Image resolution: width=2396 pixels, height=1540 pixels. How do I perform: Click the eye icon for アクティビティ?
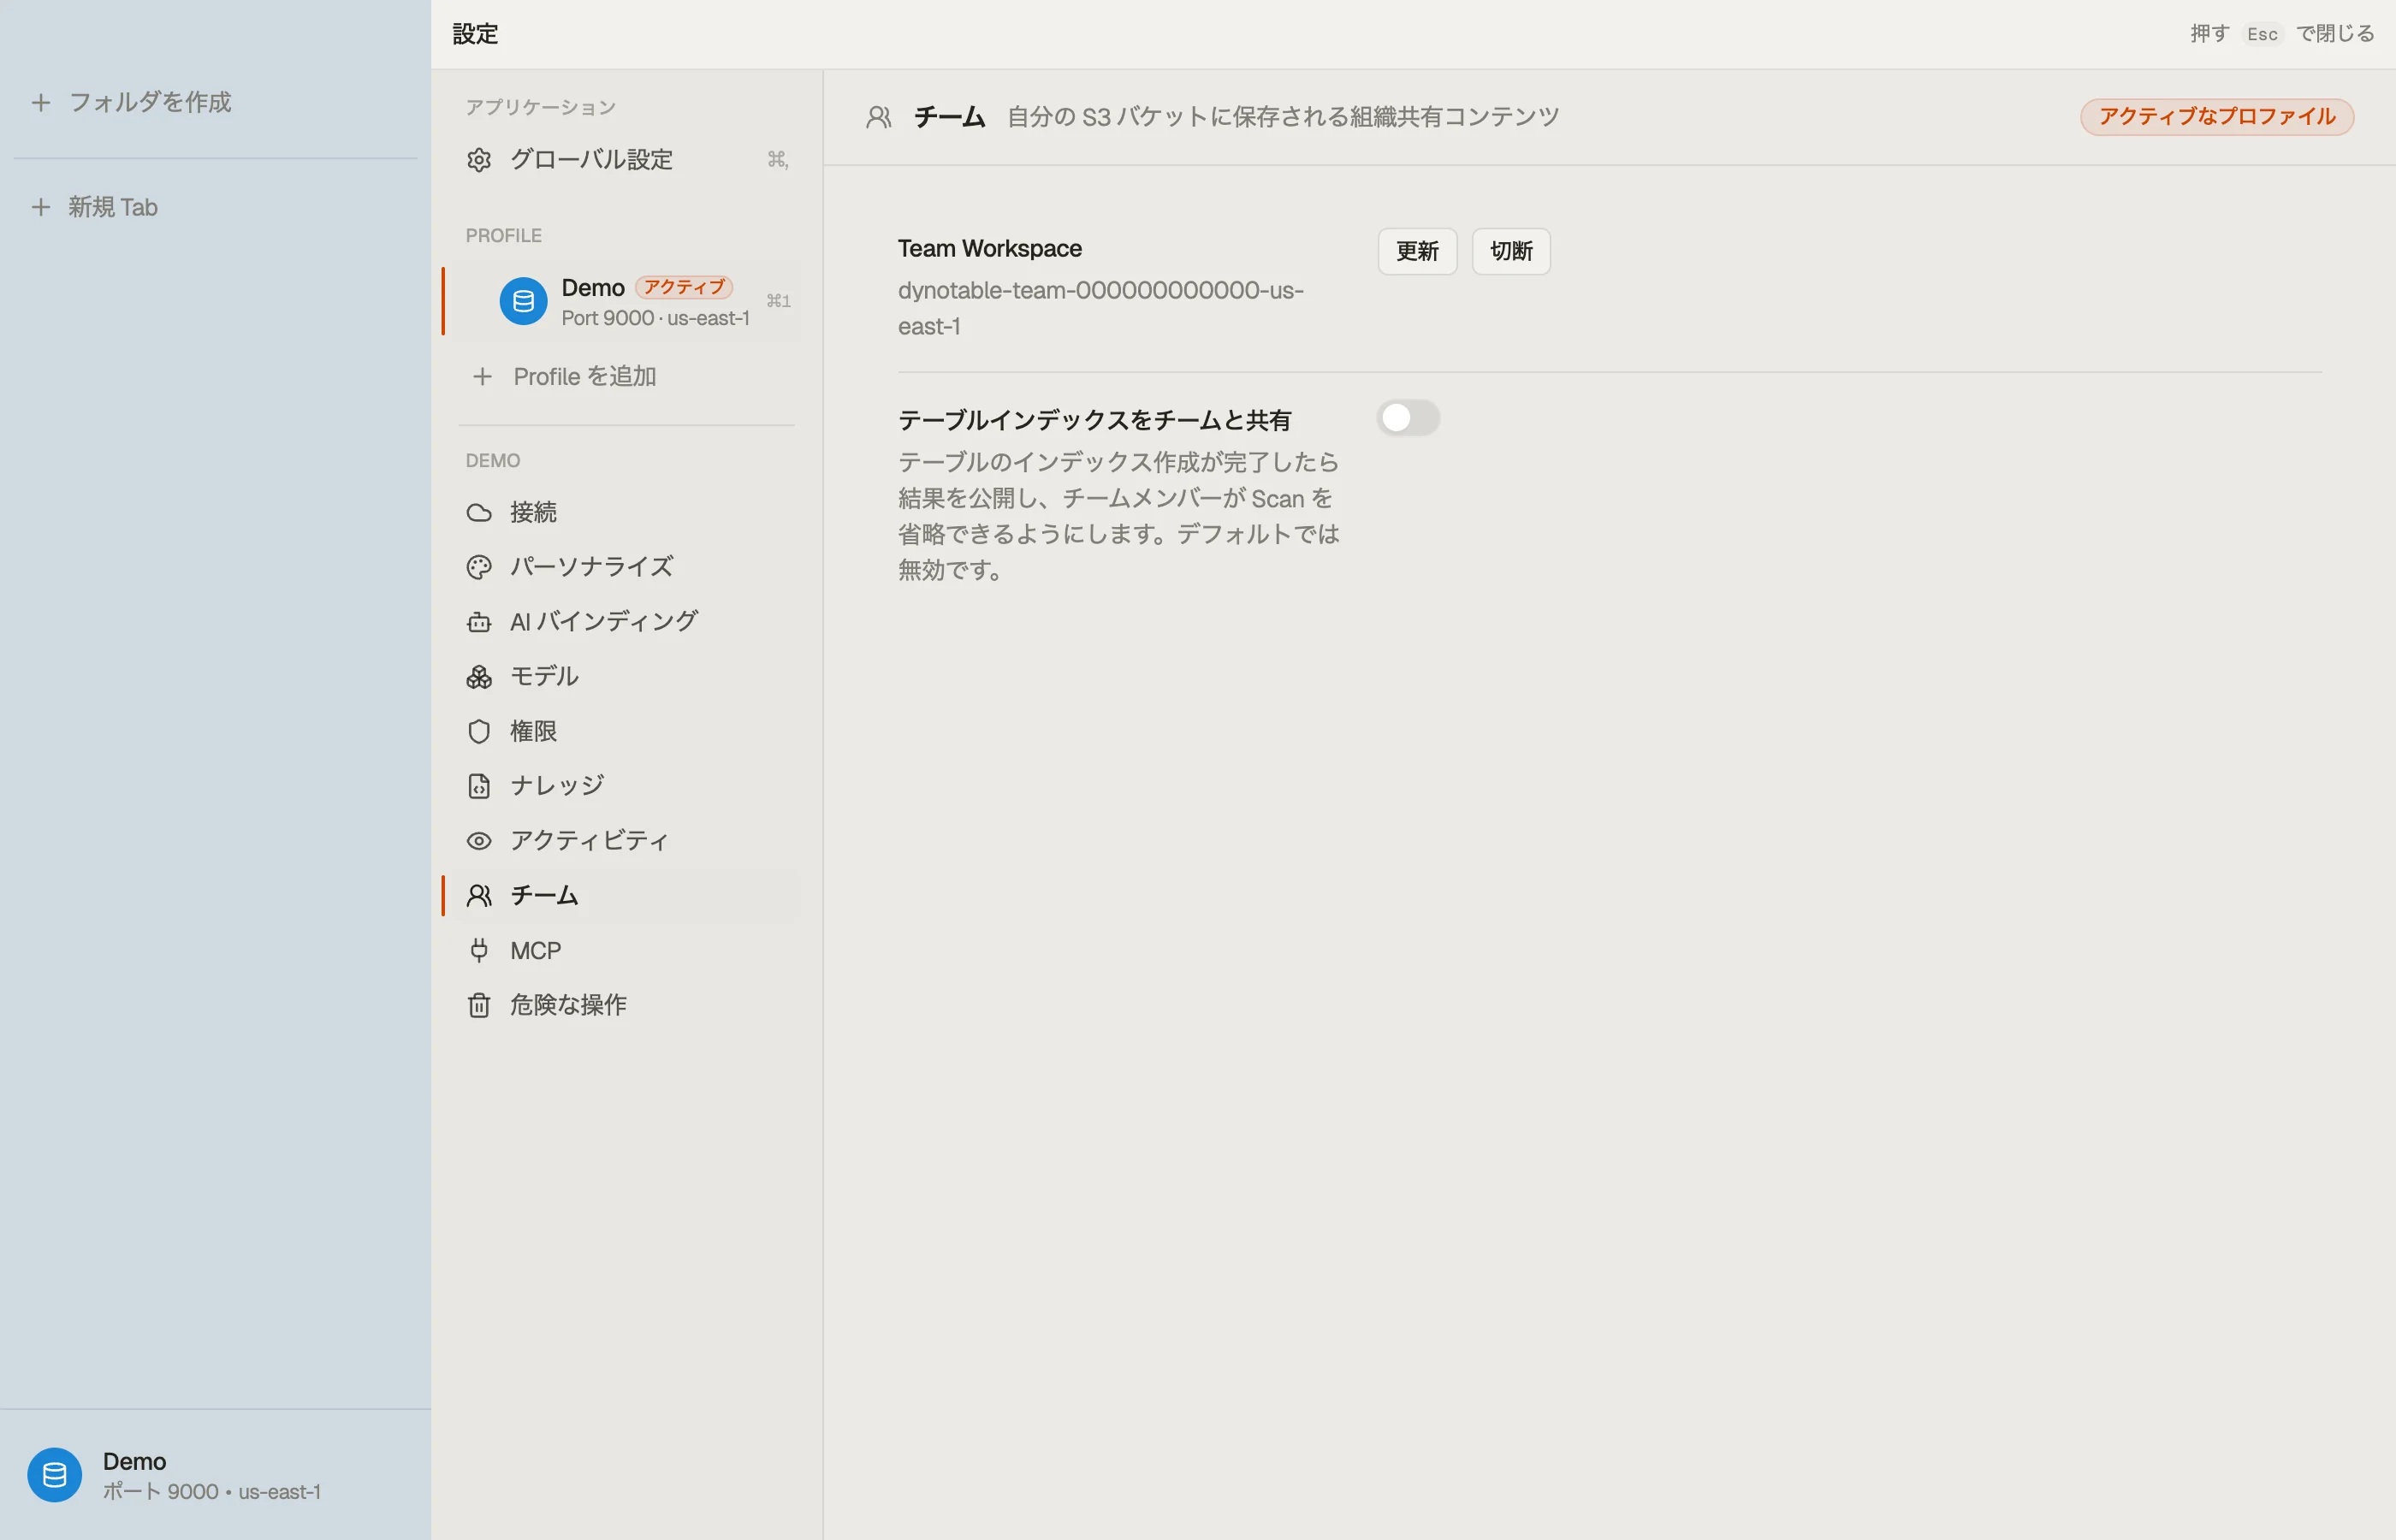[479, 841]
